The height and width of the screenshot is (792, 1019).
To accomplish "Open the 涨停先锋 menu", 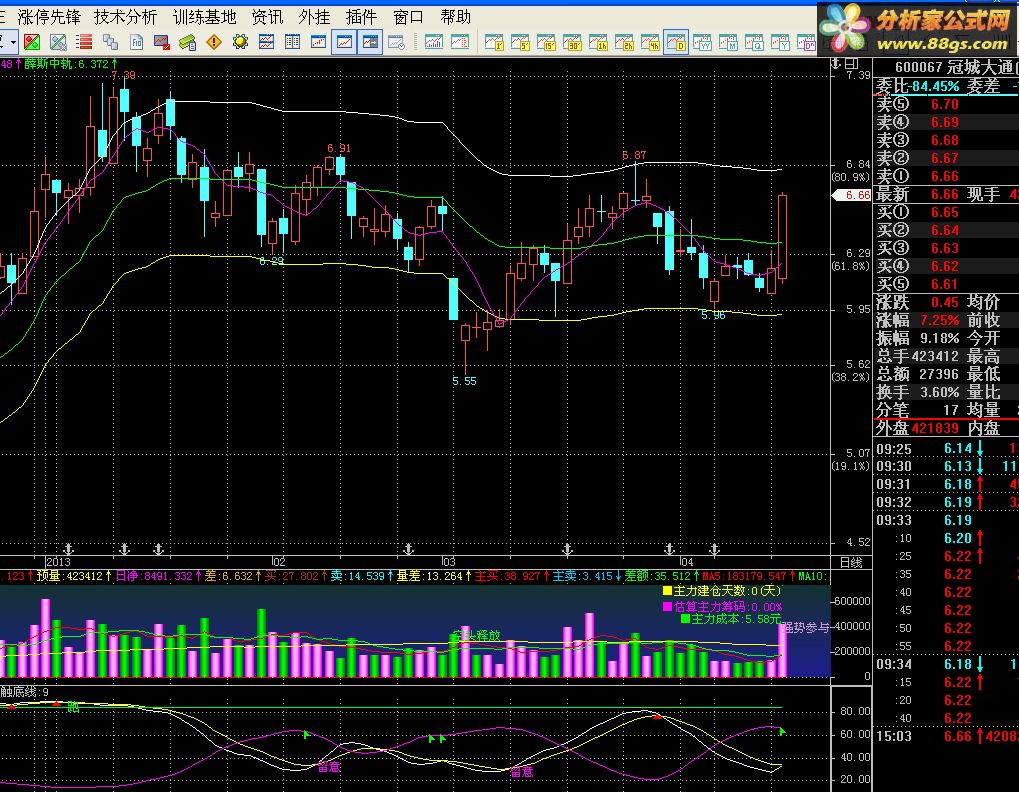I will (x=49, y=17).
